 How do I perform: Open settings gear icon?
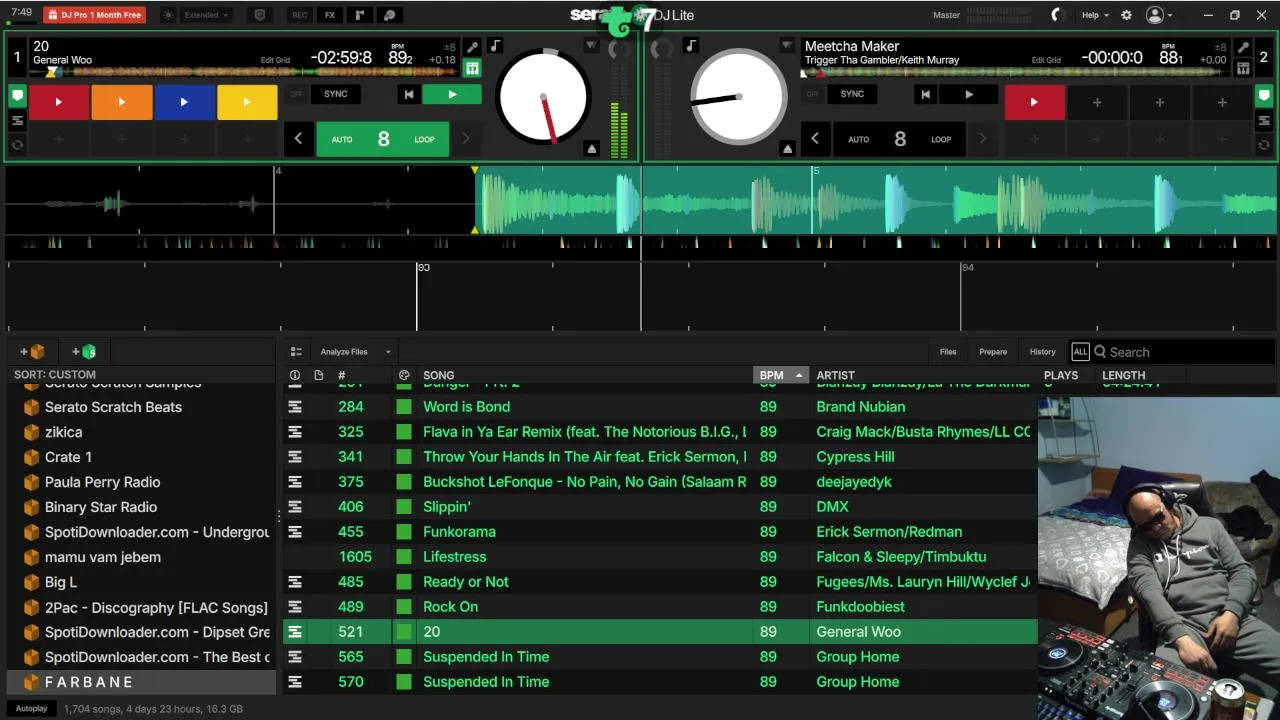1126,15
